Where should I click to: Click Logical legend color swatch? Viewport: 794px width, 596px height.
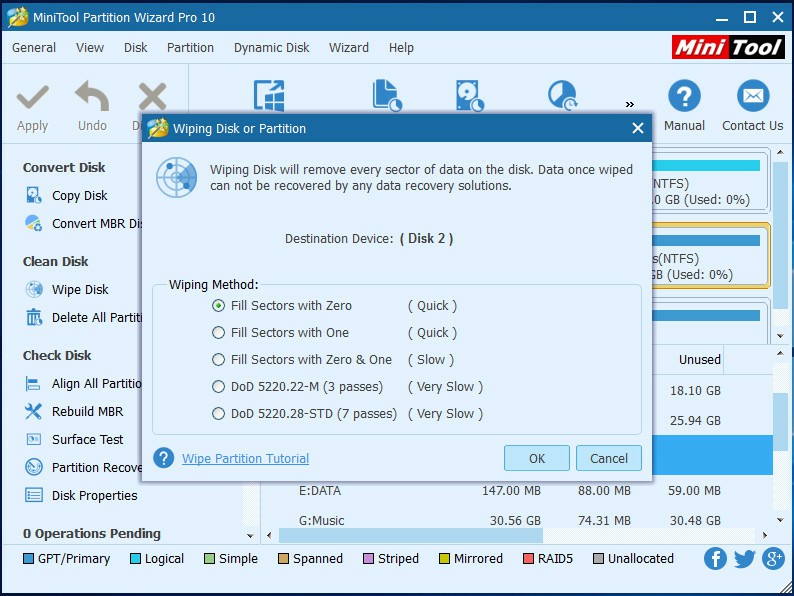click(135, 559)
